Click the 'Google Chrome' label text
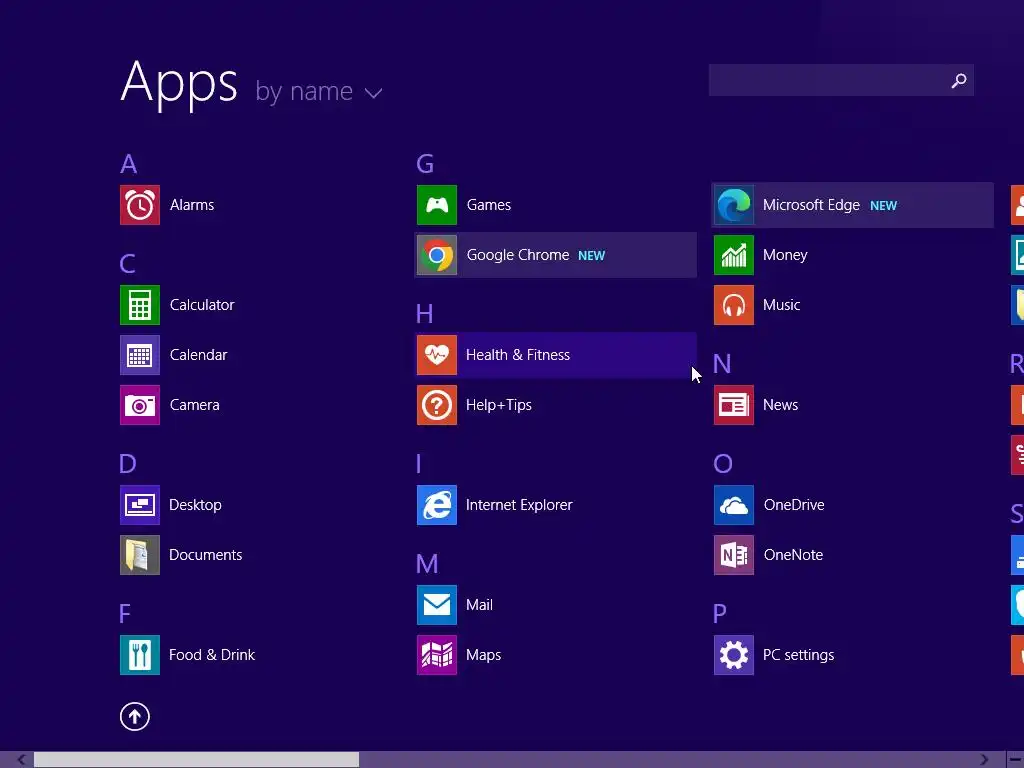The height and width of the screenshot is (768, 1024). coord(518,255)
